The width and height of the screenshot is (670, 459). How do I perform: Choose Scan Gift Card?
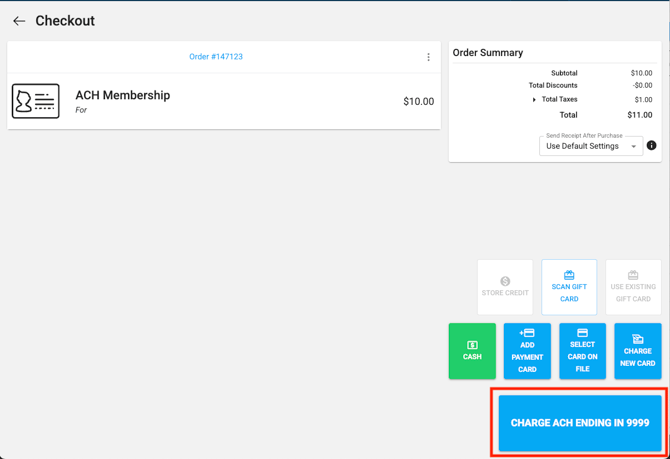click(x=569, y=287)
